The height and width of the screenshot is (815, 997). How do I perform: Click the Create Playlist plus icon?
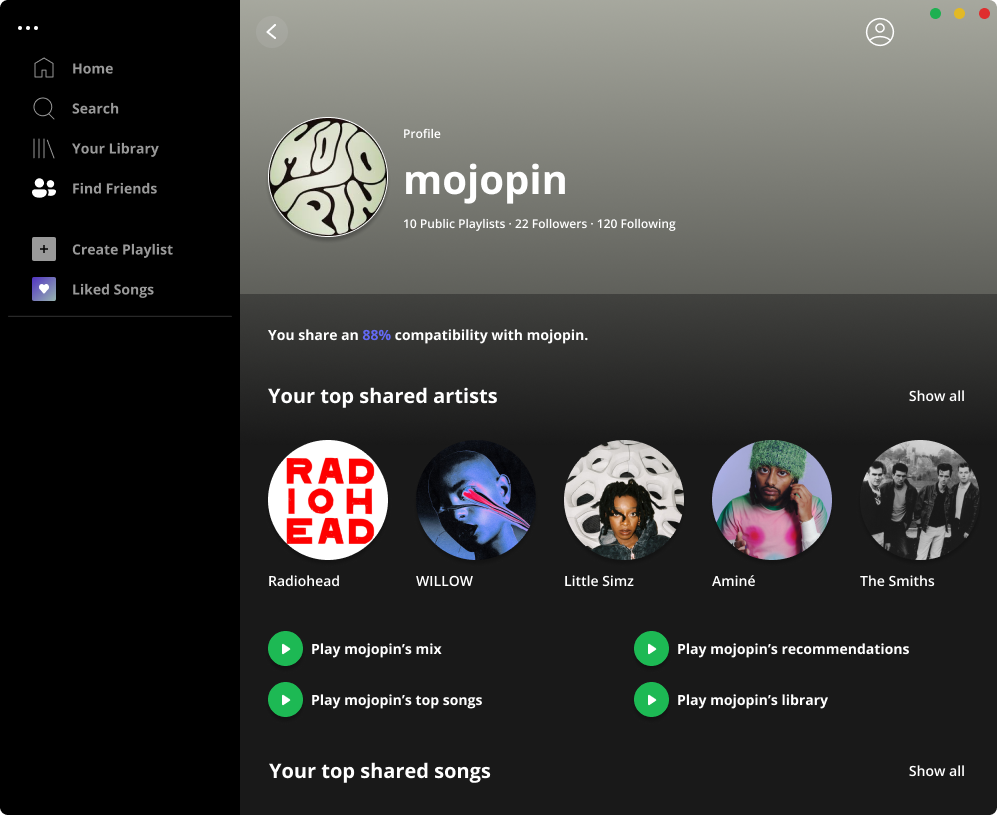[44, 249]
